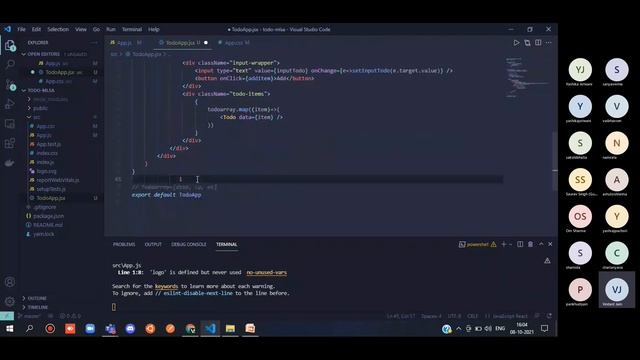640x360 pixels.
Task: Open changes icon in editor toolbar
Action: tap(527, 42)
